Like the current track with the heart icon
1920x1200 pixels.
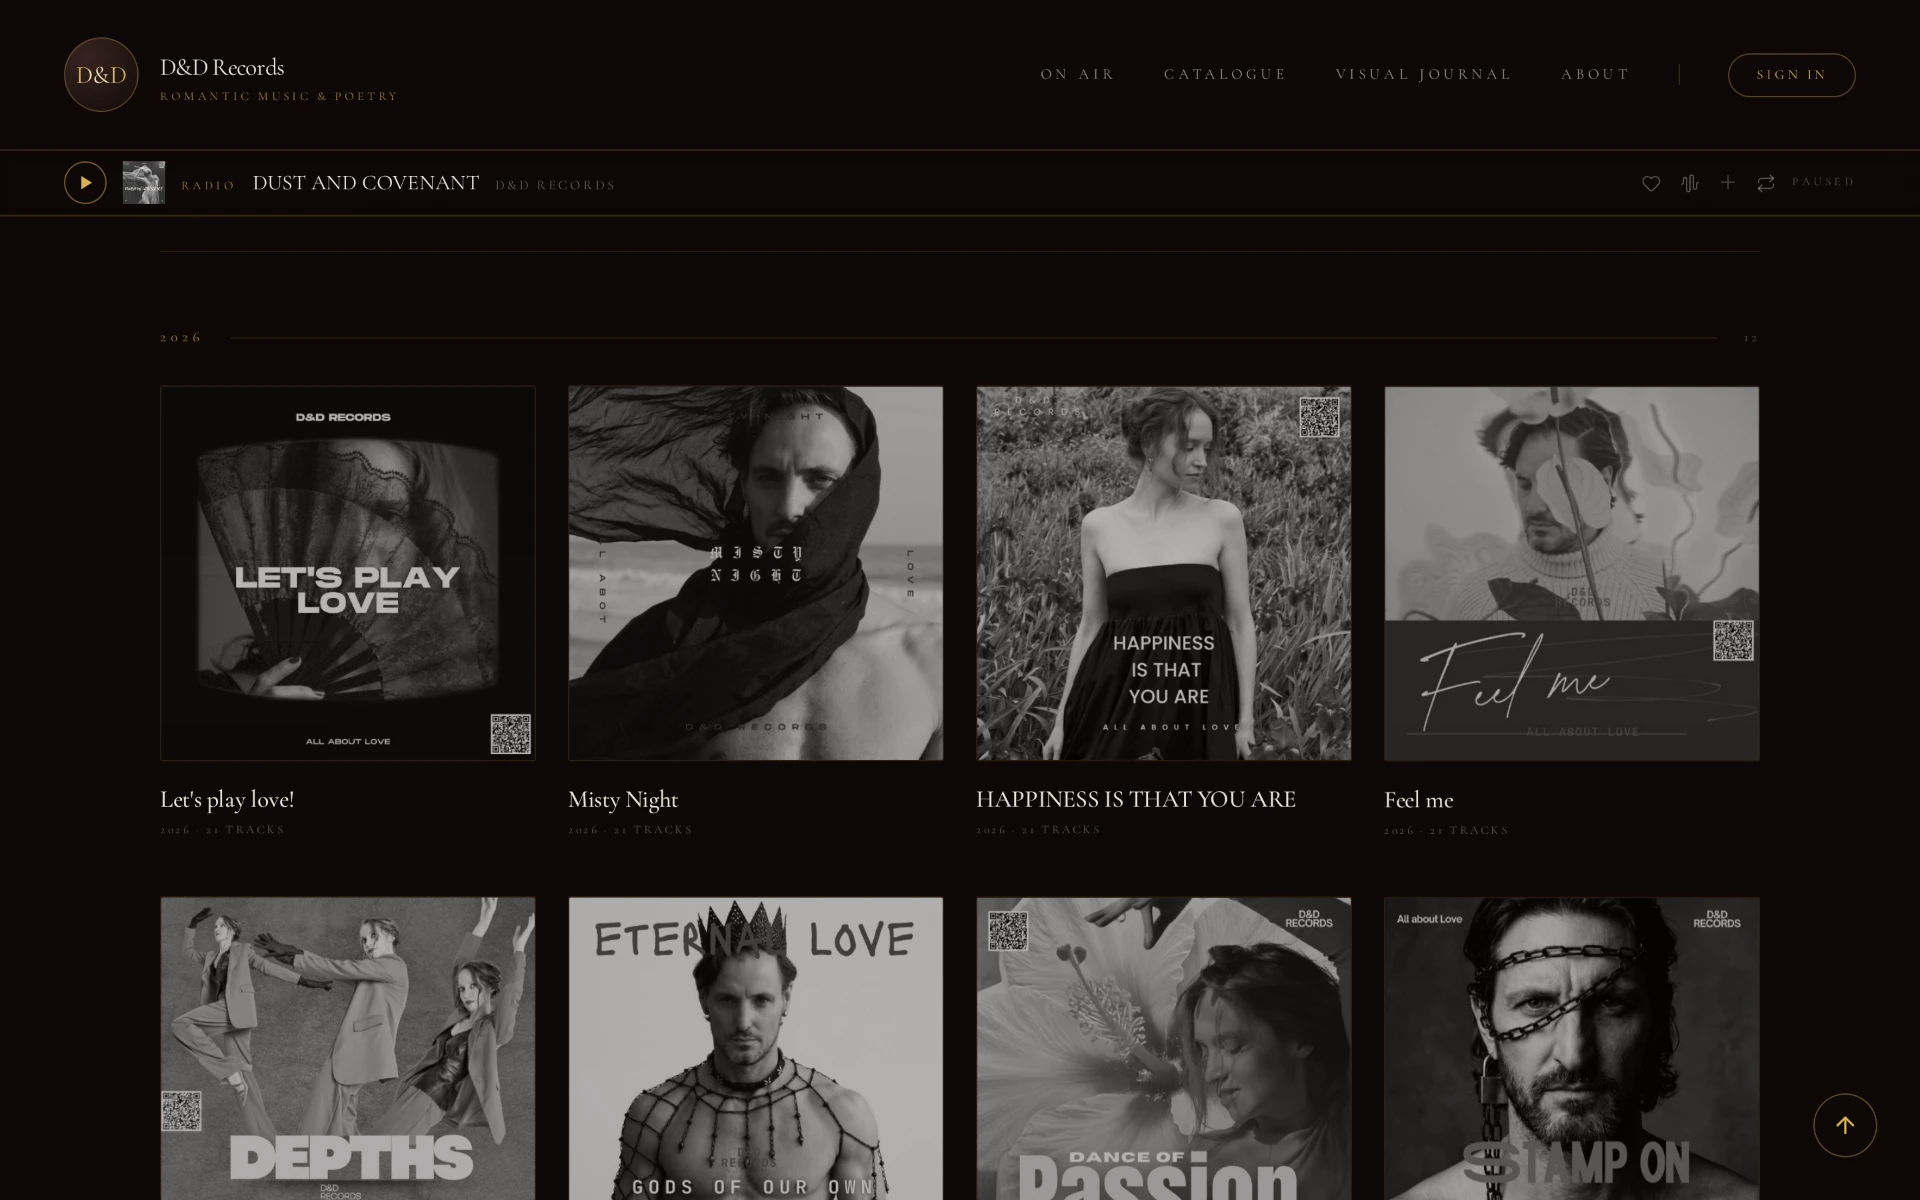1651,183
